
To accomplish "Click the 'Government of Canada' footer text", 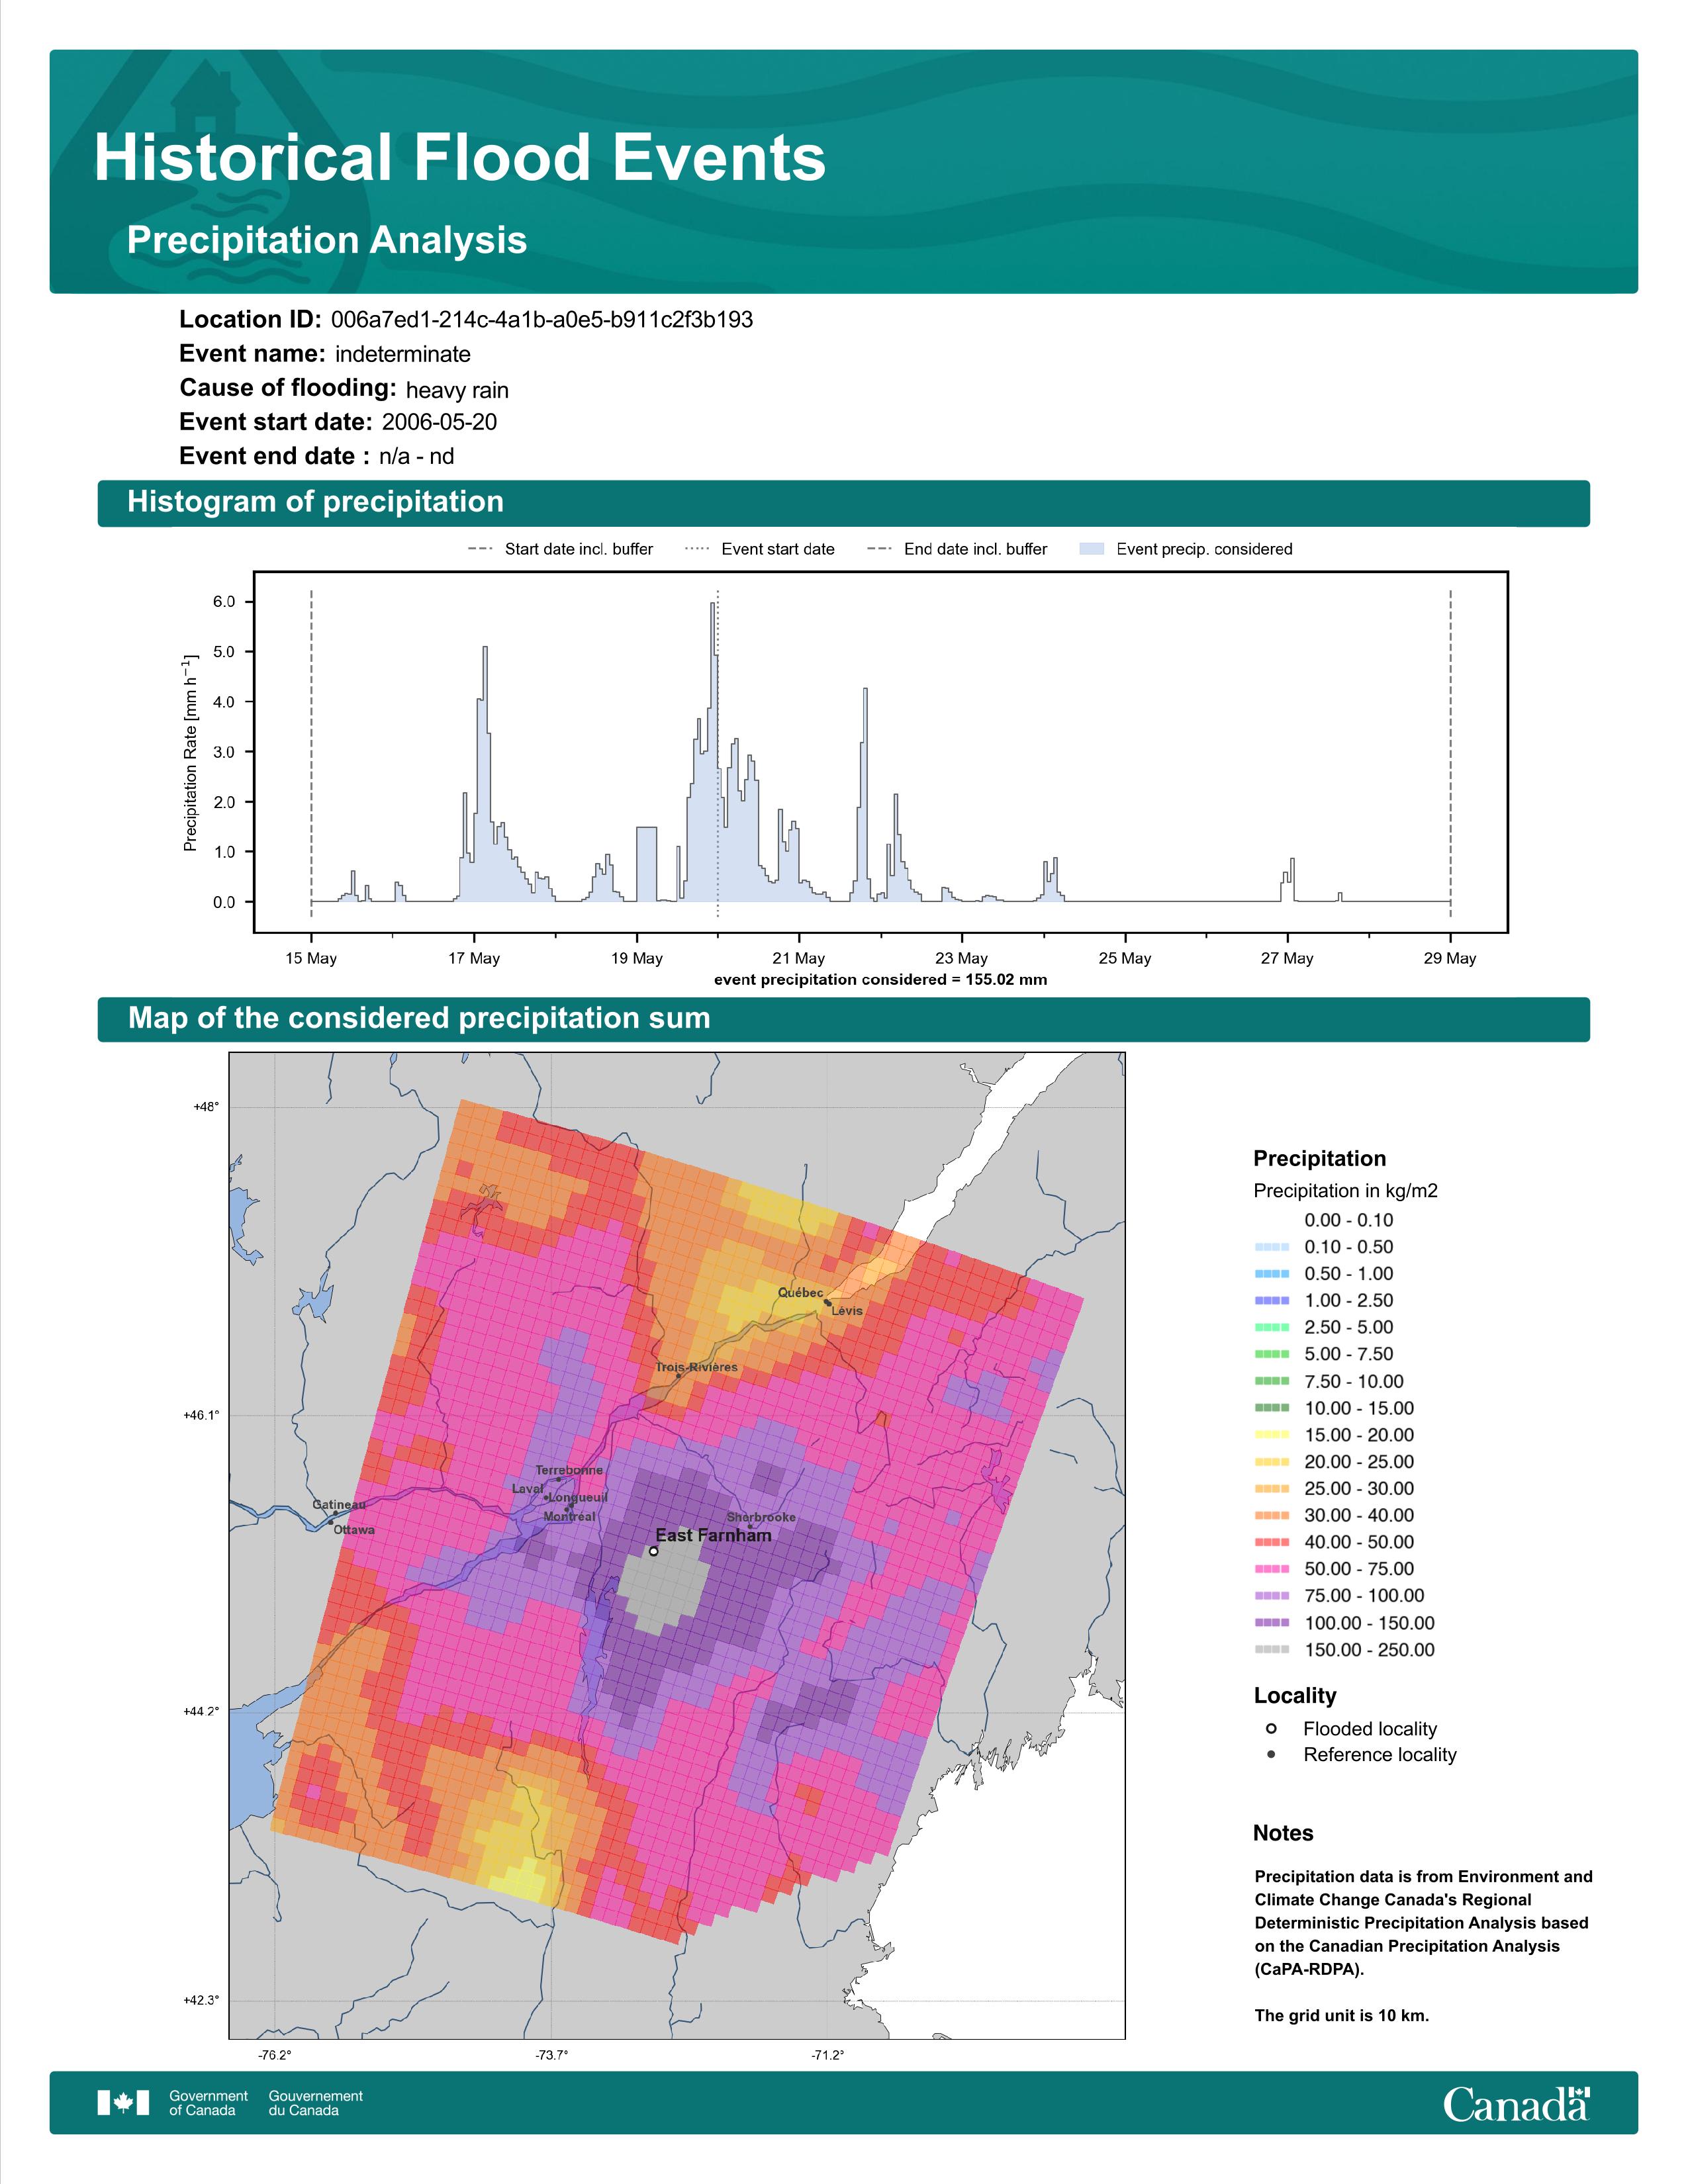I will [208, 2103].
